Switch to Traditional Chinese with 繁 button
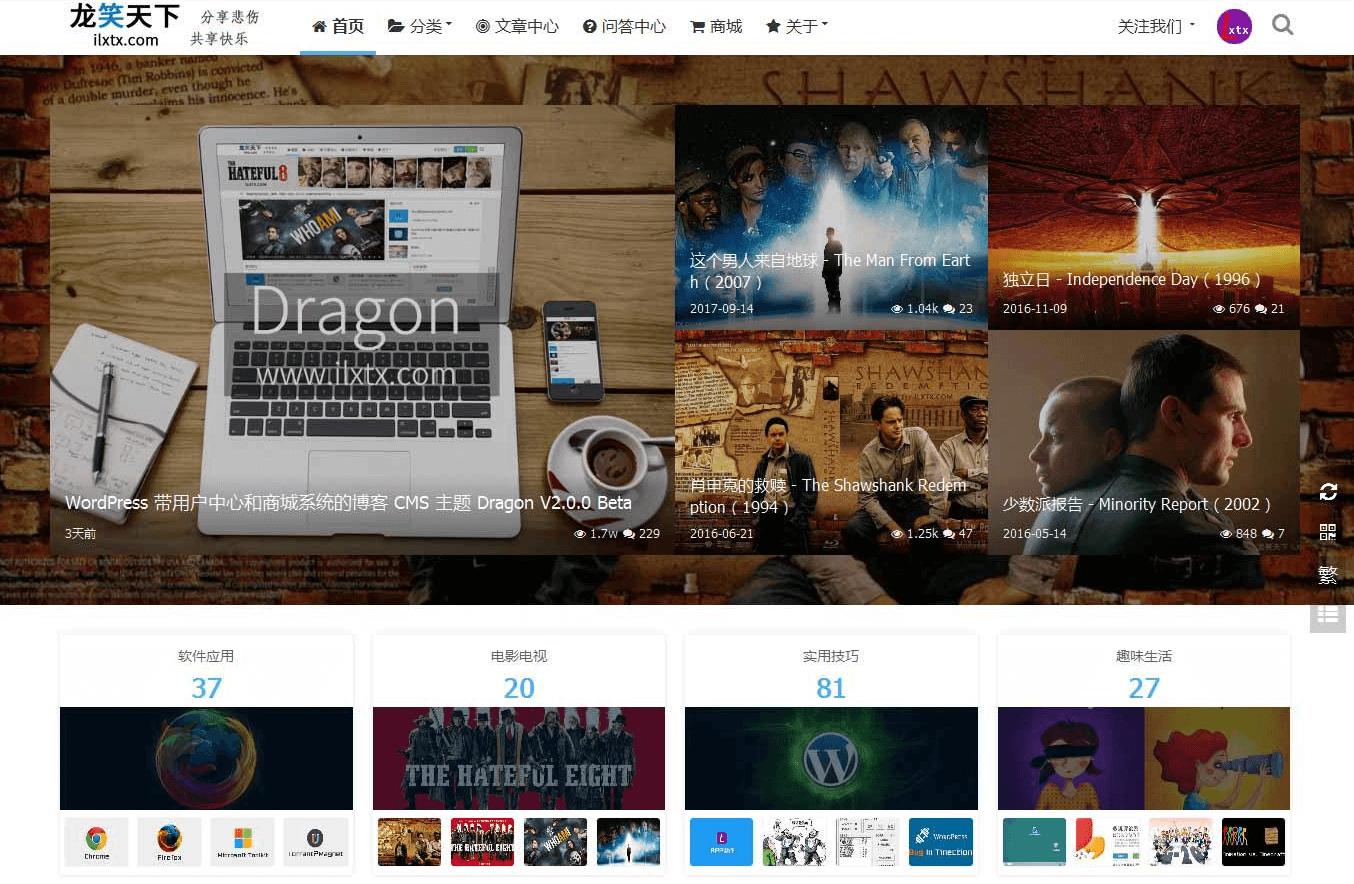 [1328, 574]
